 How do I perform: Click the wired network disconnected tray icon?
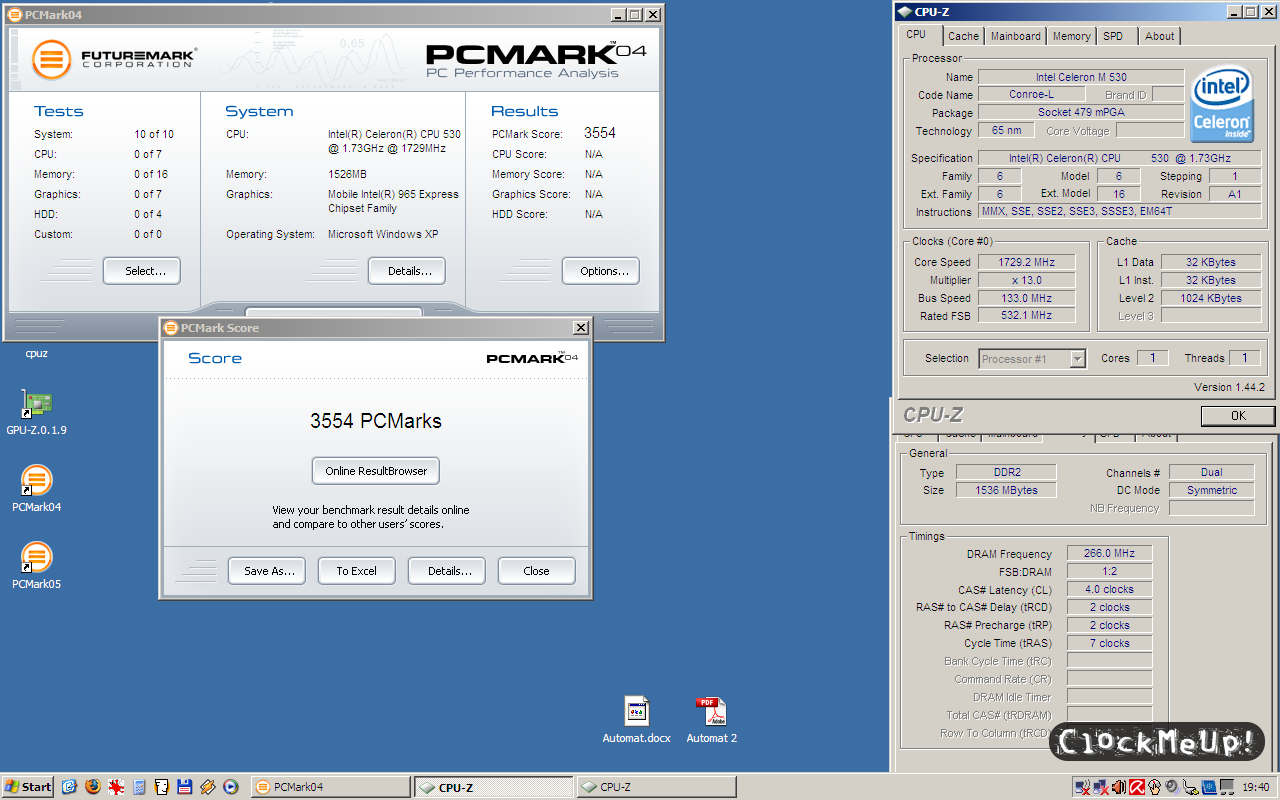pyautogui.click(x=1101, y=787)
